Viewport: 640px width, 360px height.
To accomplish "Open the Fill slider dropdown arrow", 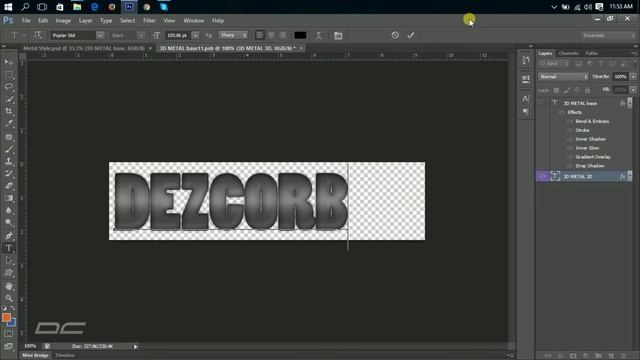I will coord(633,90).
